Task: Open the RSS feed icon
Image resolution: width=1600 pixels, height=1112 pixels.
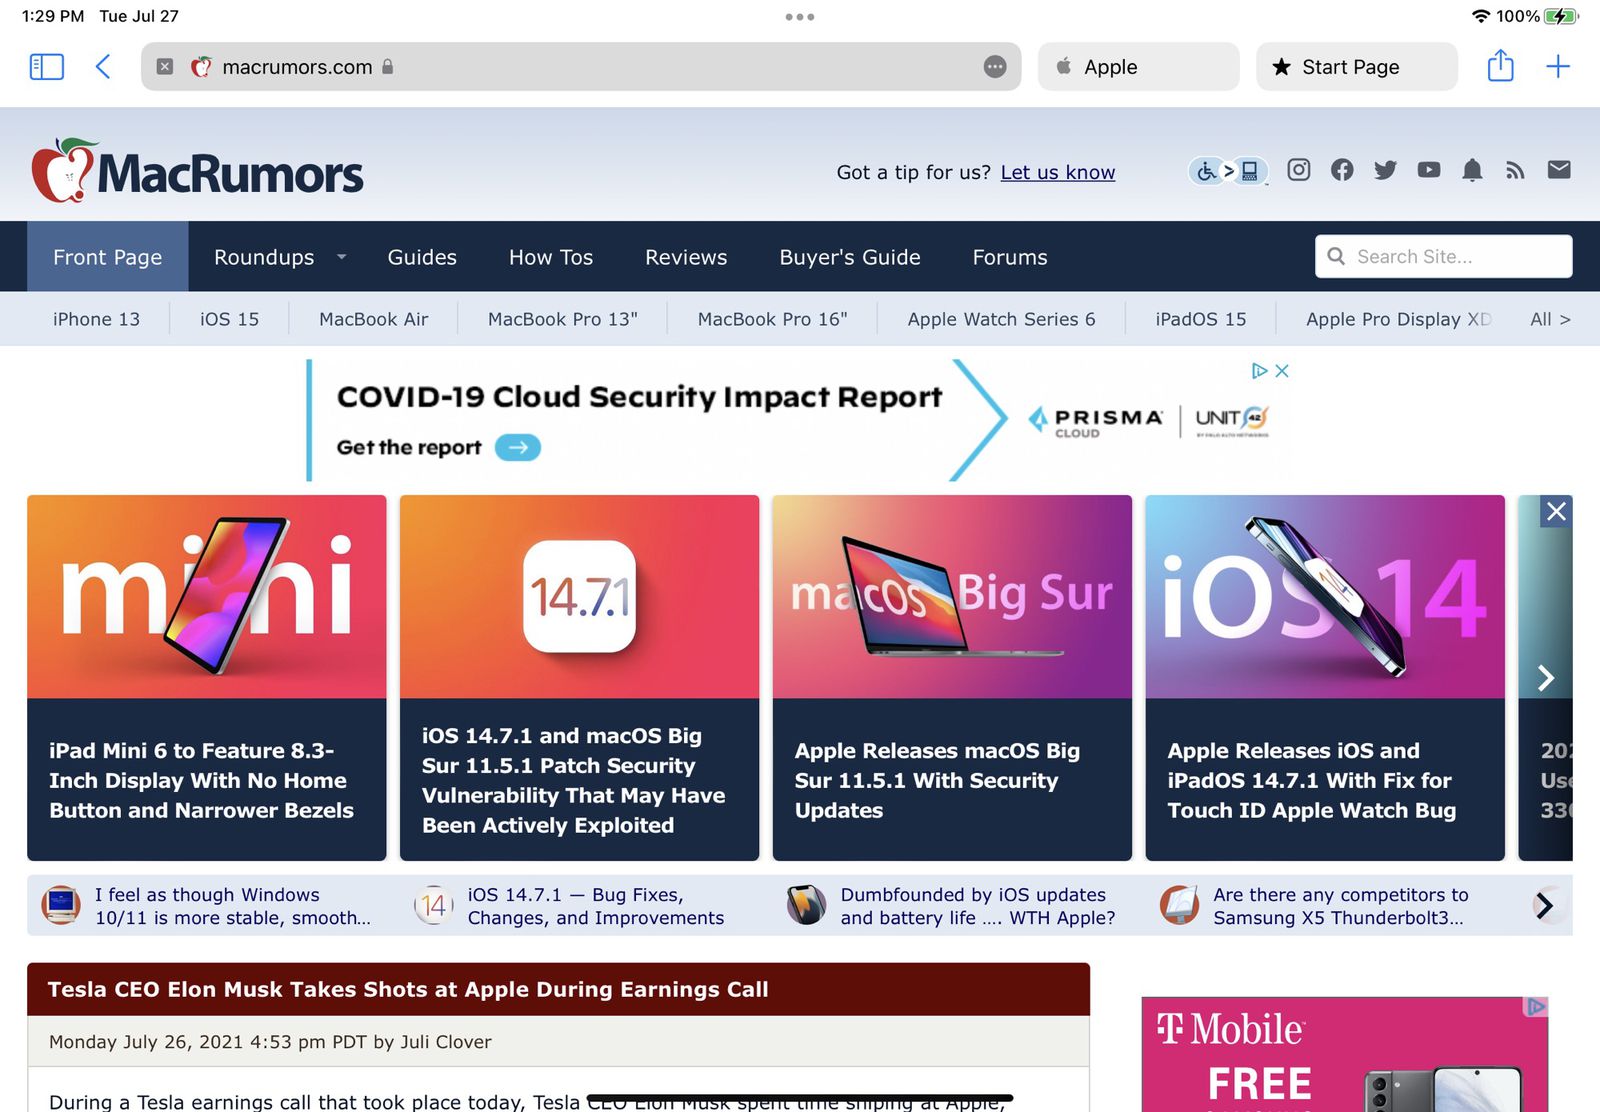Action: point(1515,171)
